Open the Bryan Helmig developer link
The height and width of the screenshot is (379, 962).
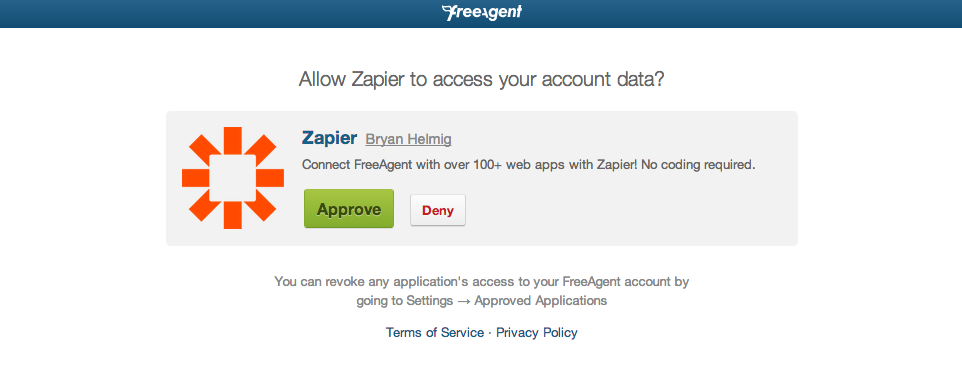coord(409,140)
